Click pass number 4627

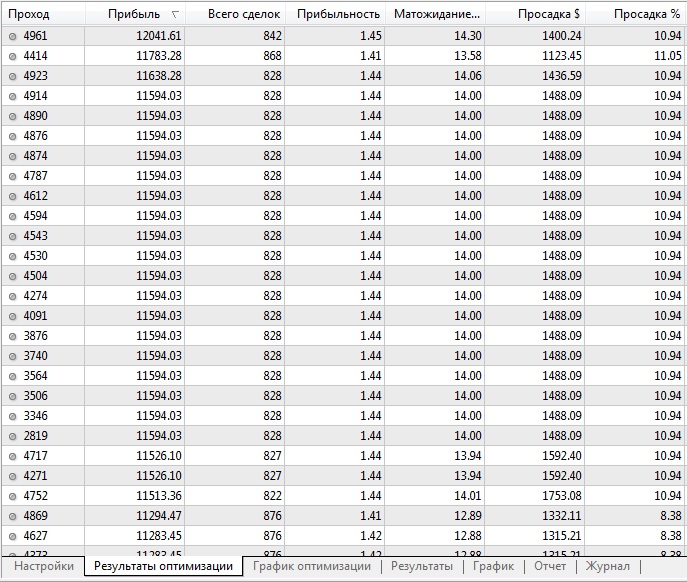(35, 536)
